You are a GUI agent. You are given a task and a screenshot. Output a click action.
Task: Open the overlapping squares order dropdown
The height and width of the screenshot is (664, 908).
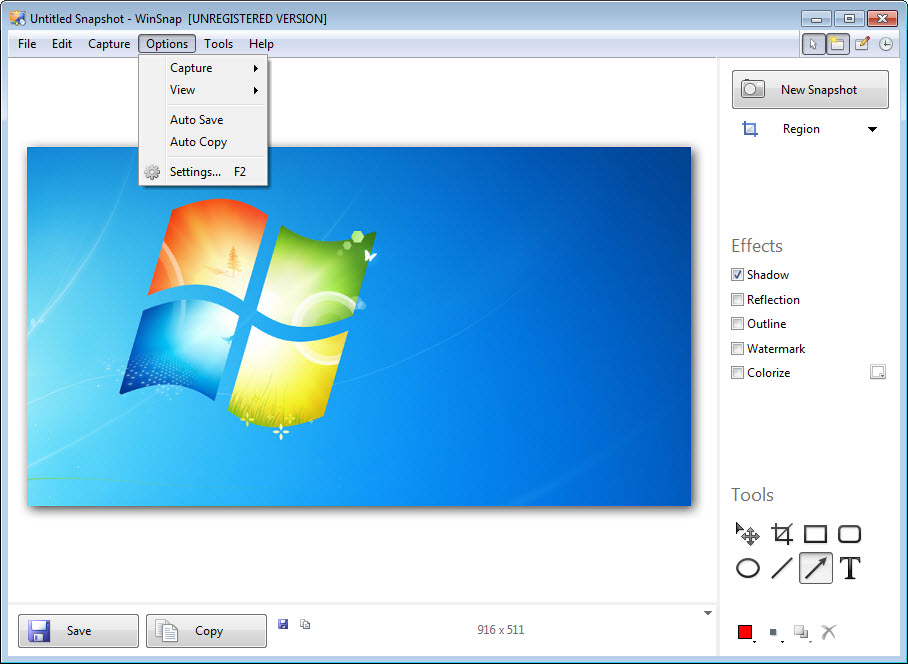pos(803,632)
